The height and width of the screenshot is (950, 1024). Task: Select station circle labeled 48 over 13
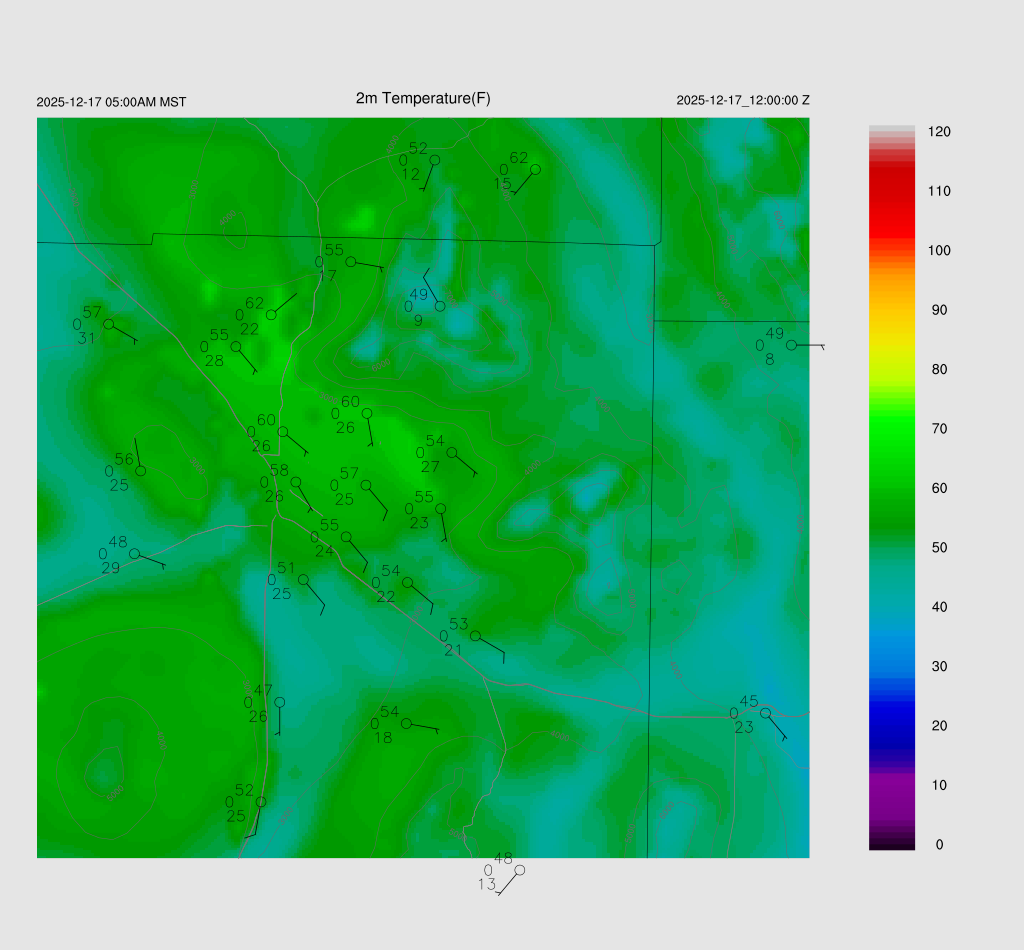(x=519, y=870)
